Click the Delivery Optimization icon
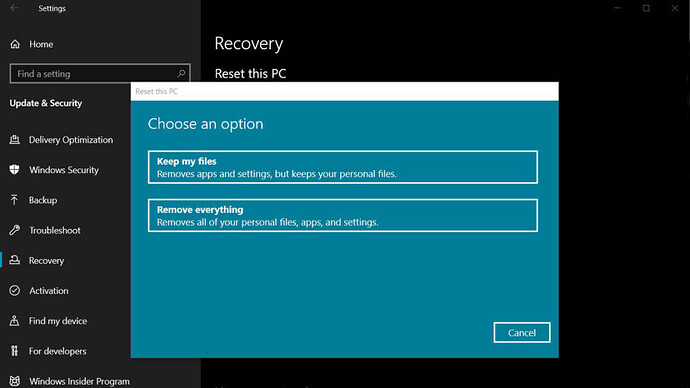 [15, 140]
